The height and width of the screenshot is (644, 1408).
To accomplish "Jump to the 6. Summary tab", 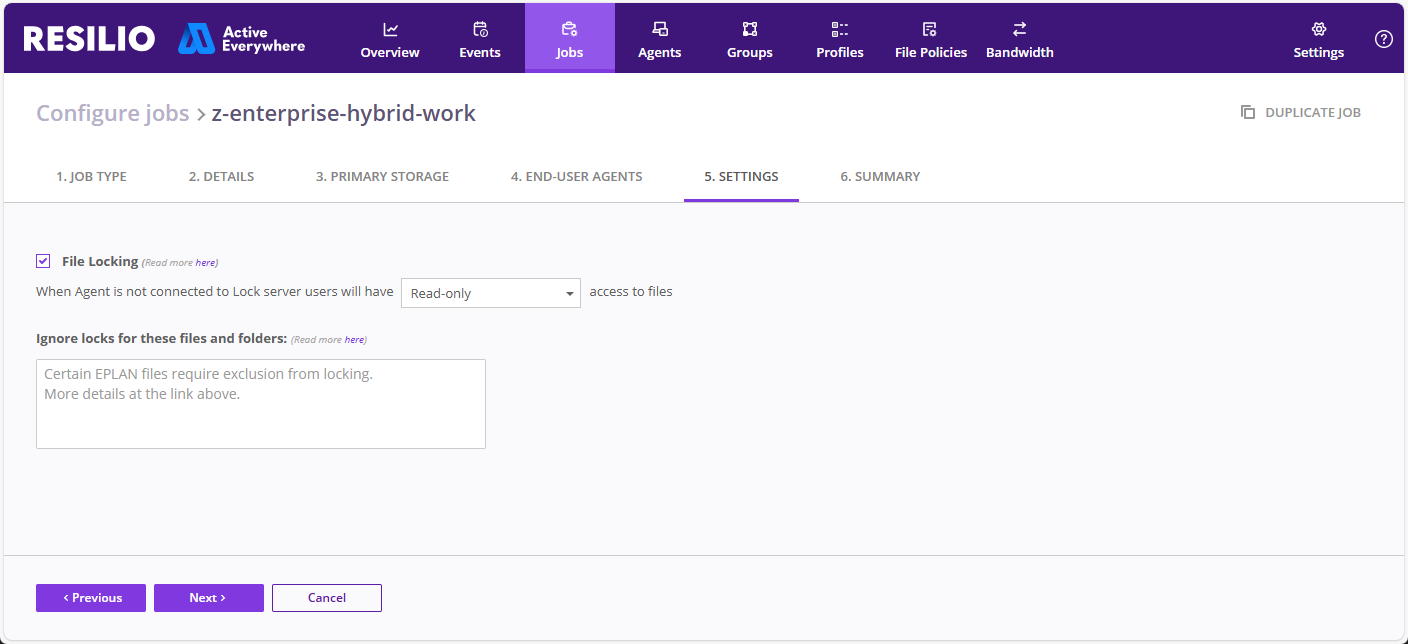I will (880, 176).
